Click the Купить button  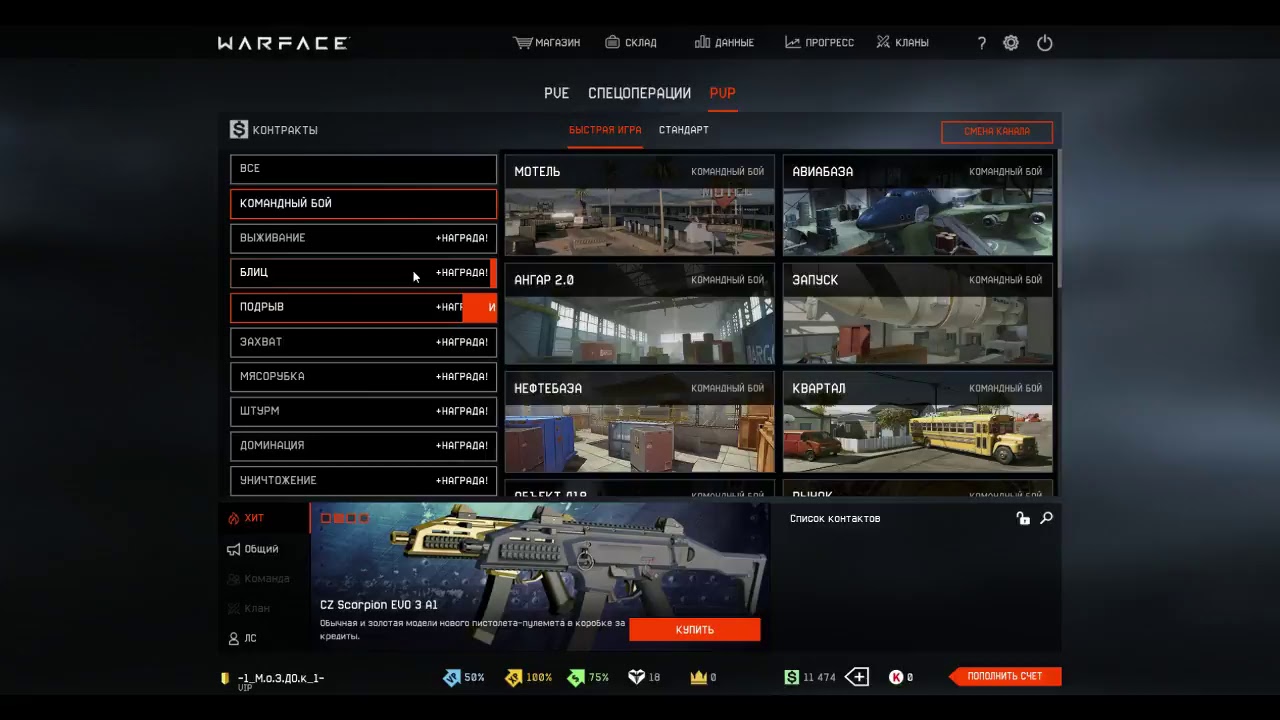pos(695,630)
